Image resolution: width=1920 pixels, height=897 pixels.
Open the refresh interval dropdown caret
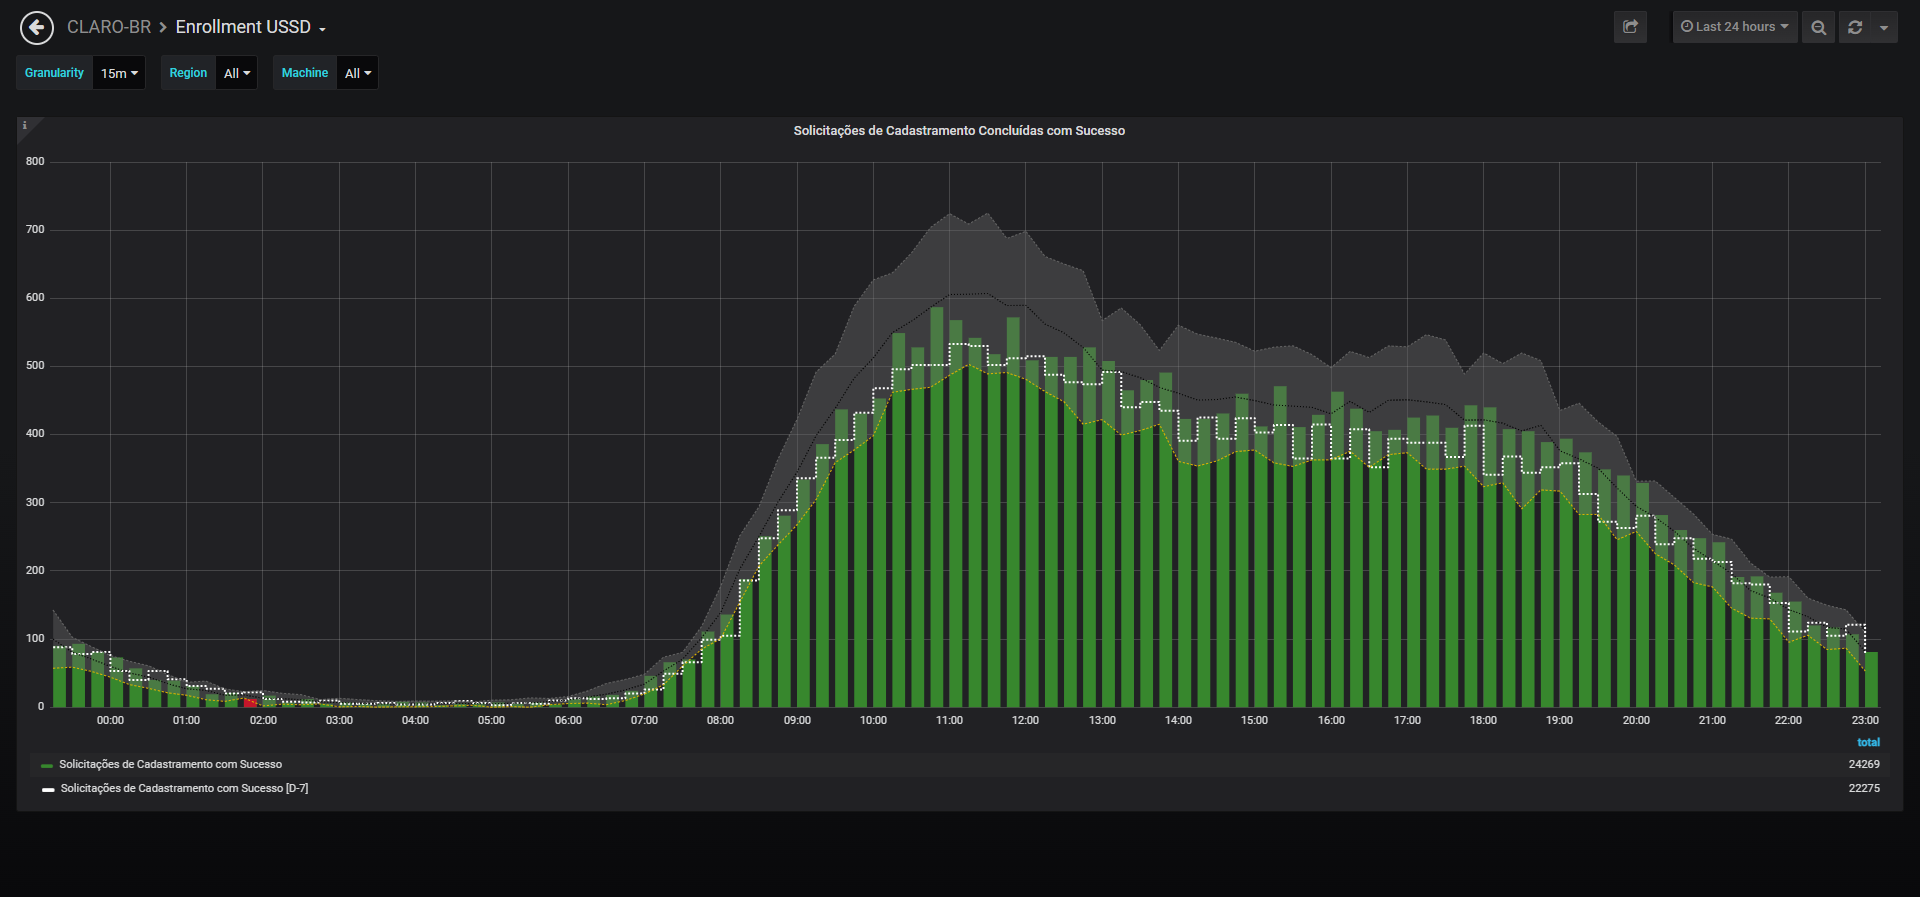1884,27
